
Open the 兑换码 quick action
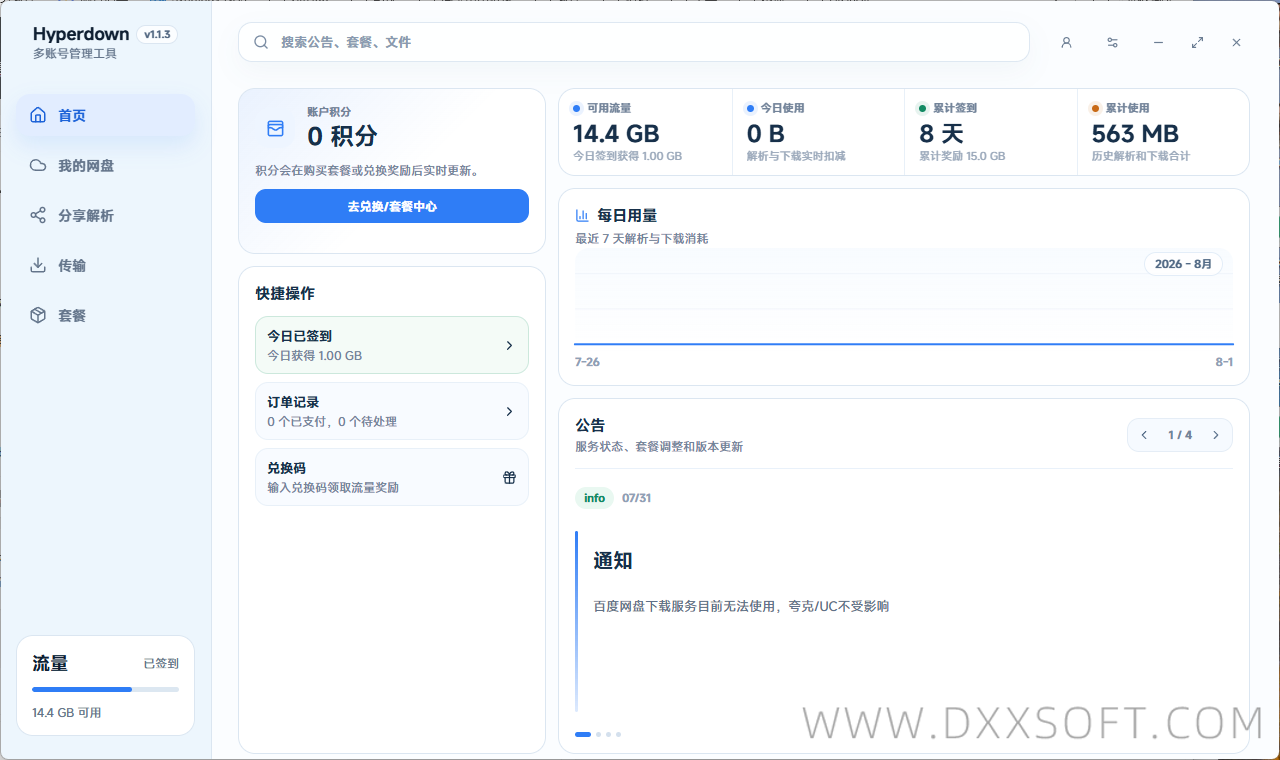click(x=392, y=477)
